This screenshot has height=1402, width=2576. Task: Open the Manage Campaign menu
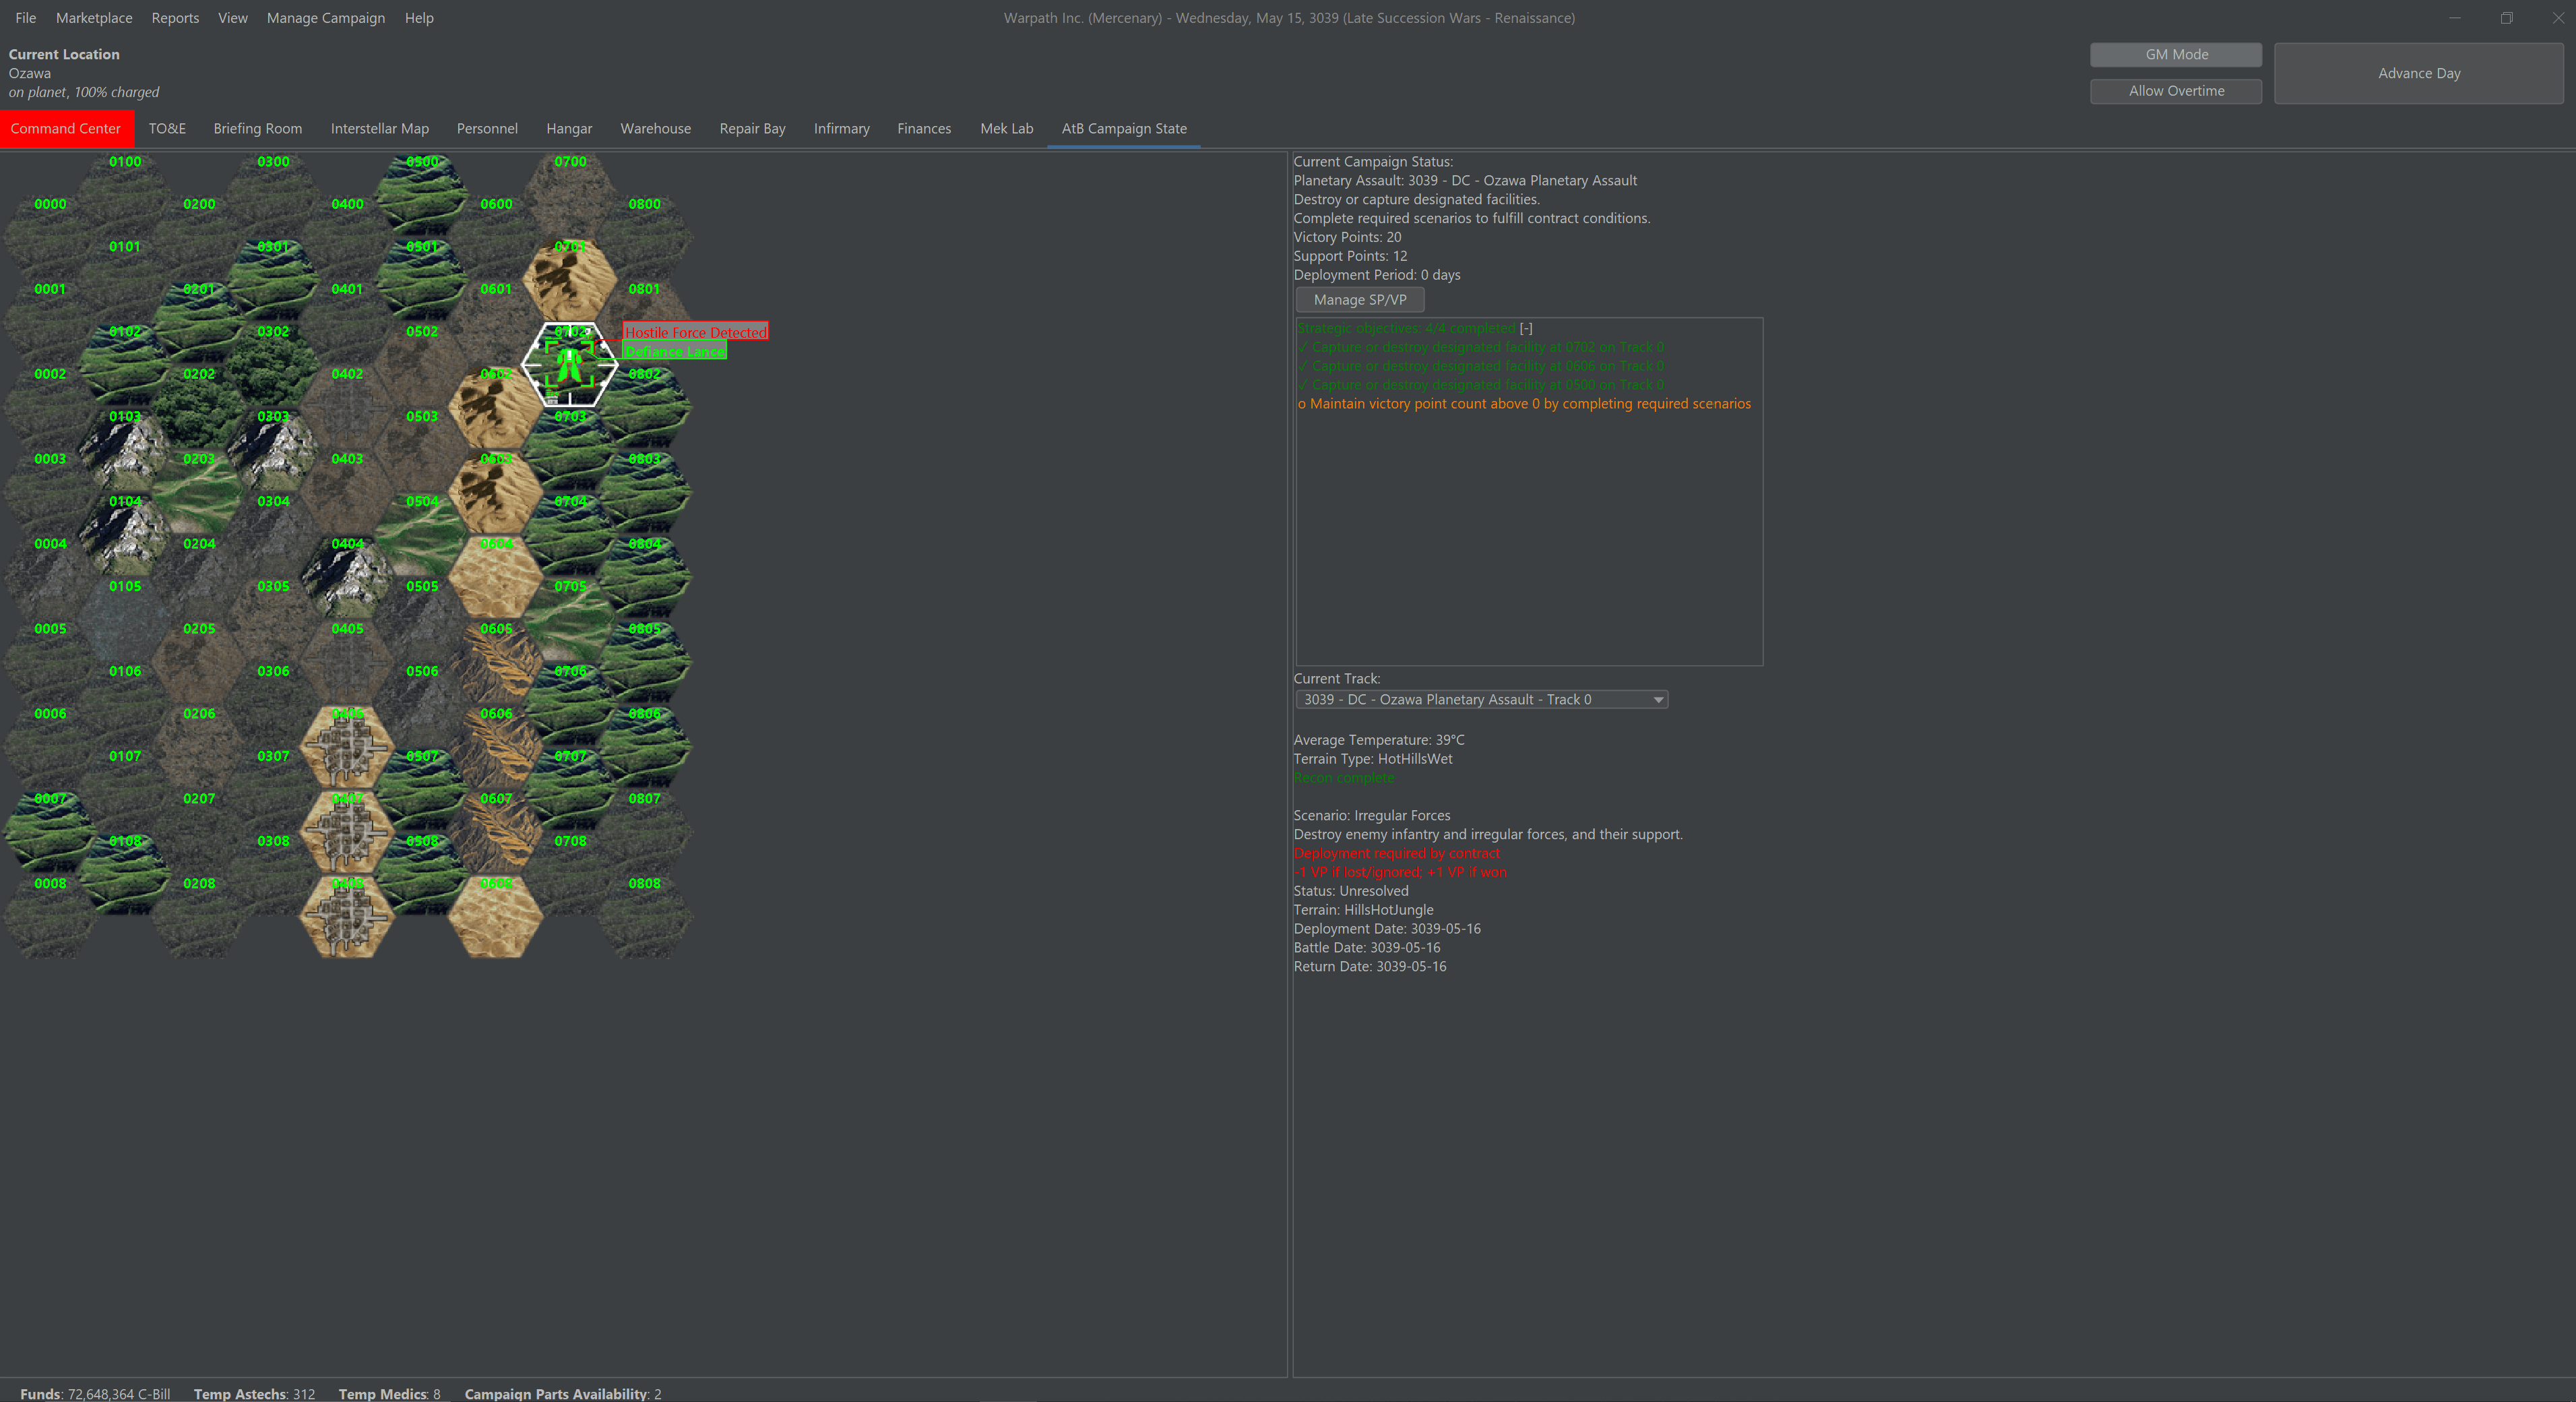[325, 17]
